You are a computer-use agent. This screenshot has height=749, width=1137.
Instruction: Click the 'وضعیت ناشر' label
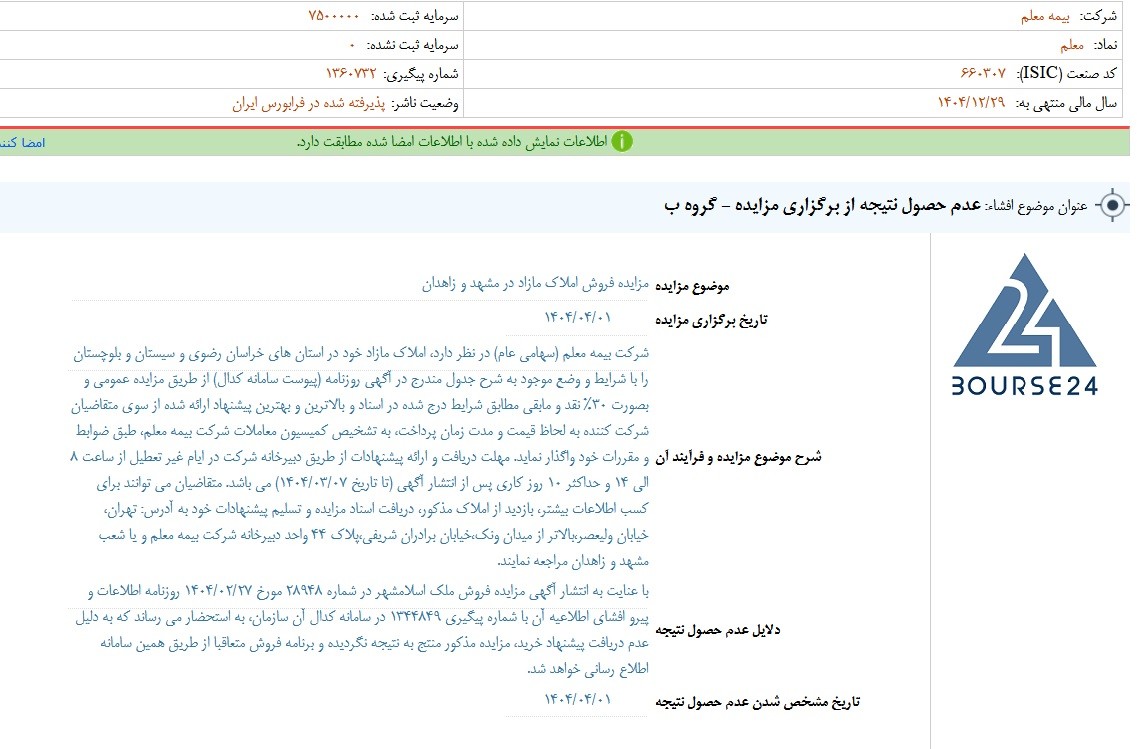(425, 103)
